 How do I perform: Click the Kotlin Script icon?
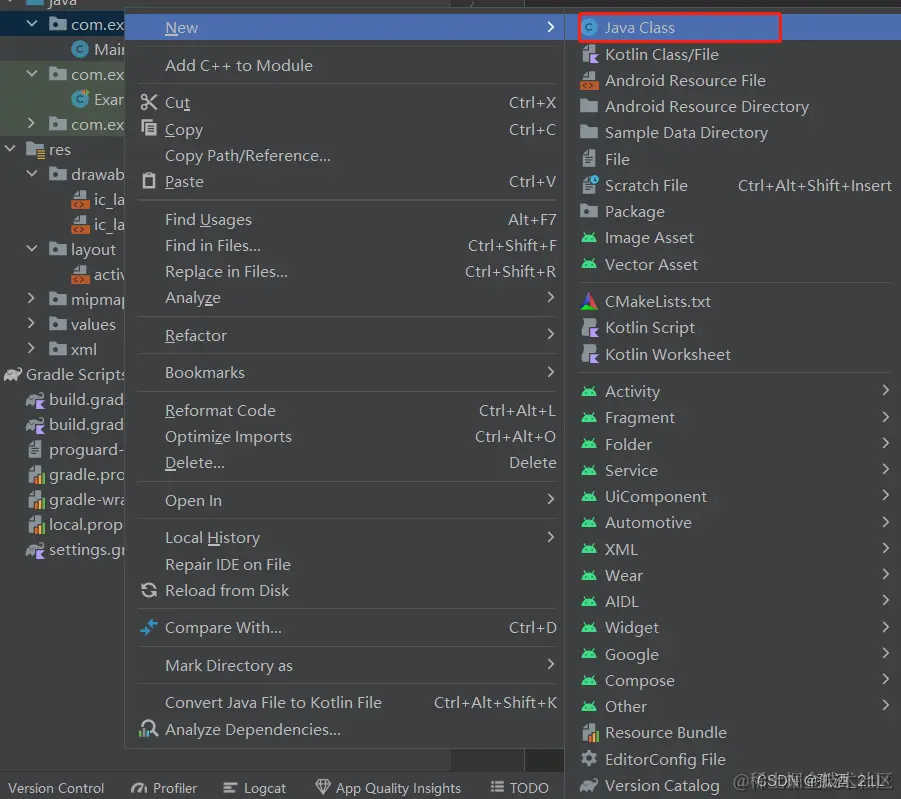[590, 328]
